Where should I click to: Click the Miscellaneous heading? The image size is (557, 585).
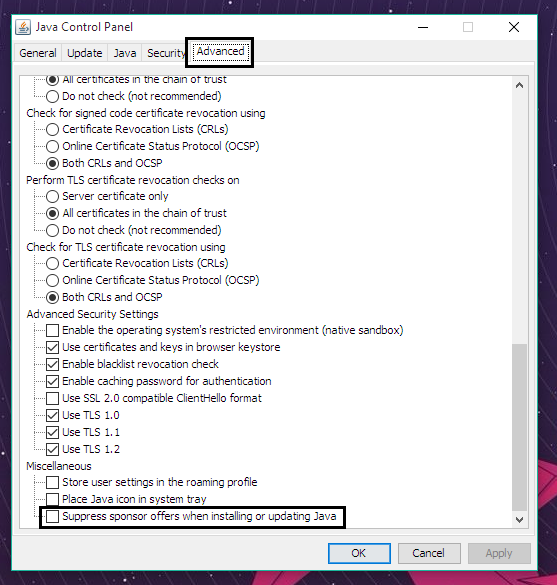59,466
